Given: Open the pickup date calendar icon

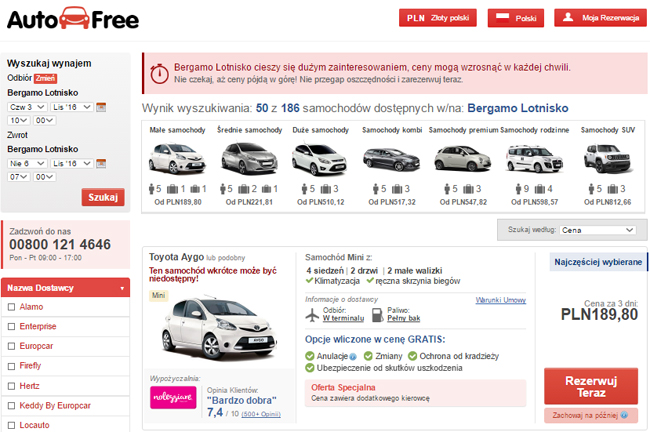Looking at the screenshot, I should [101, 107].
